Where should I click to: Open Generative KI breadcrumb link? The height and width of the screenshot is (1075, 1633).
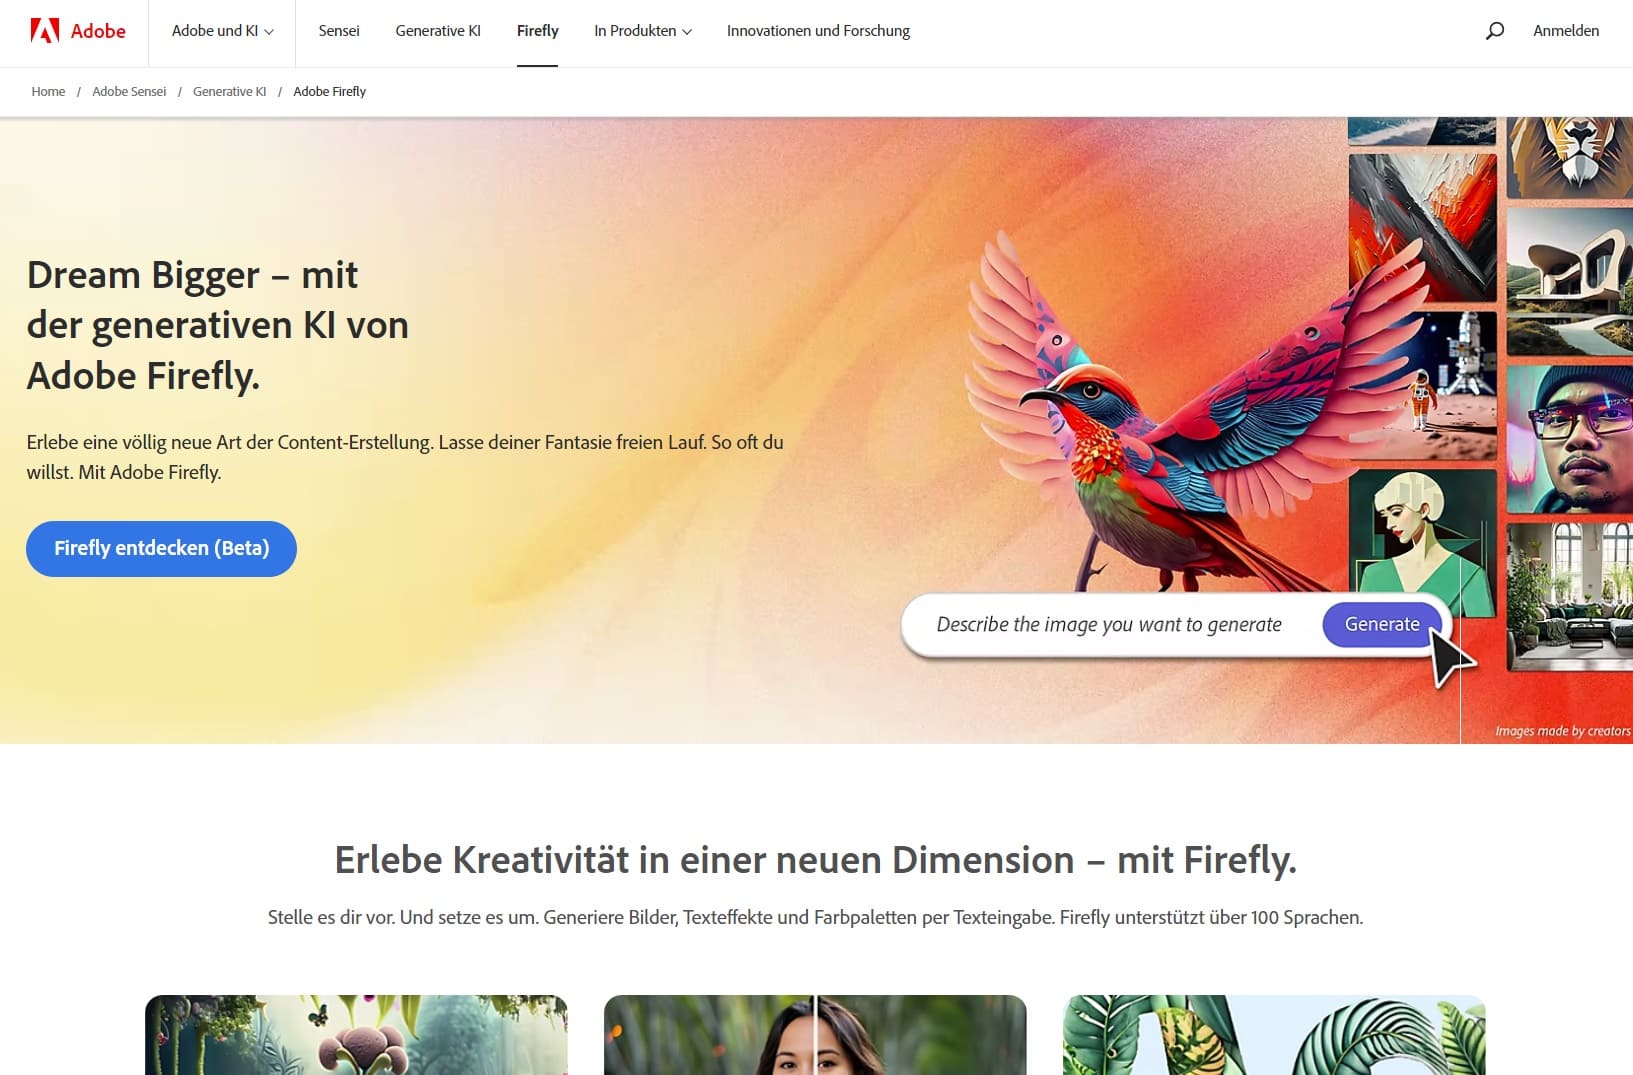click(x=229, y=91)
